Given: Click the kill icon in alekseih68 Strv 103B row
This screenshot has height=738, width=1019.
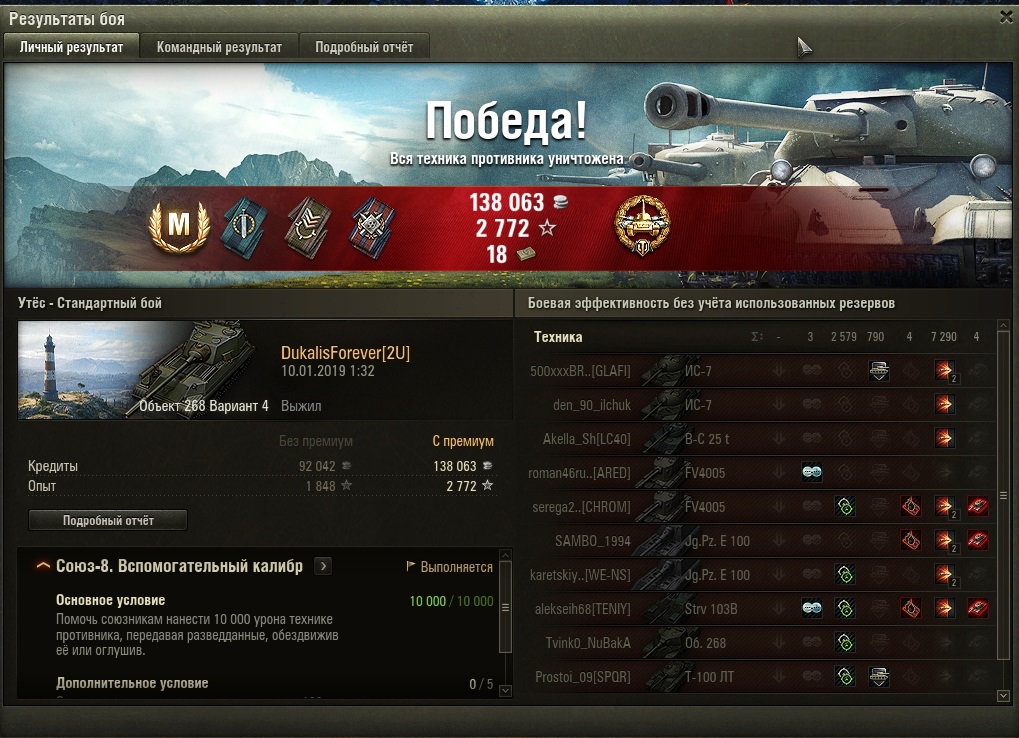Looking at the screenshot, I should point(977,609).
